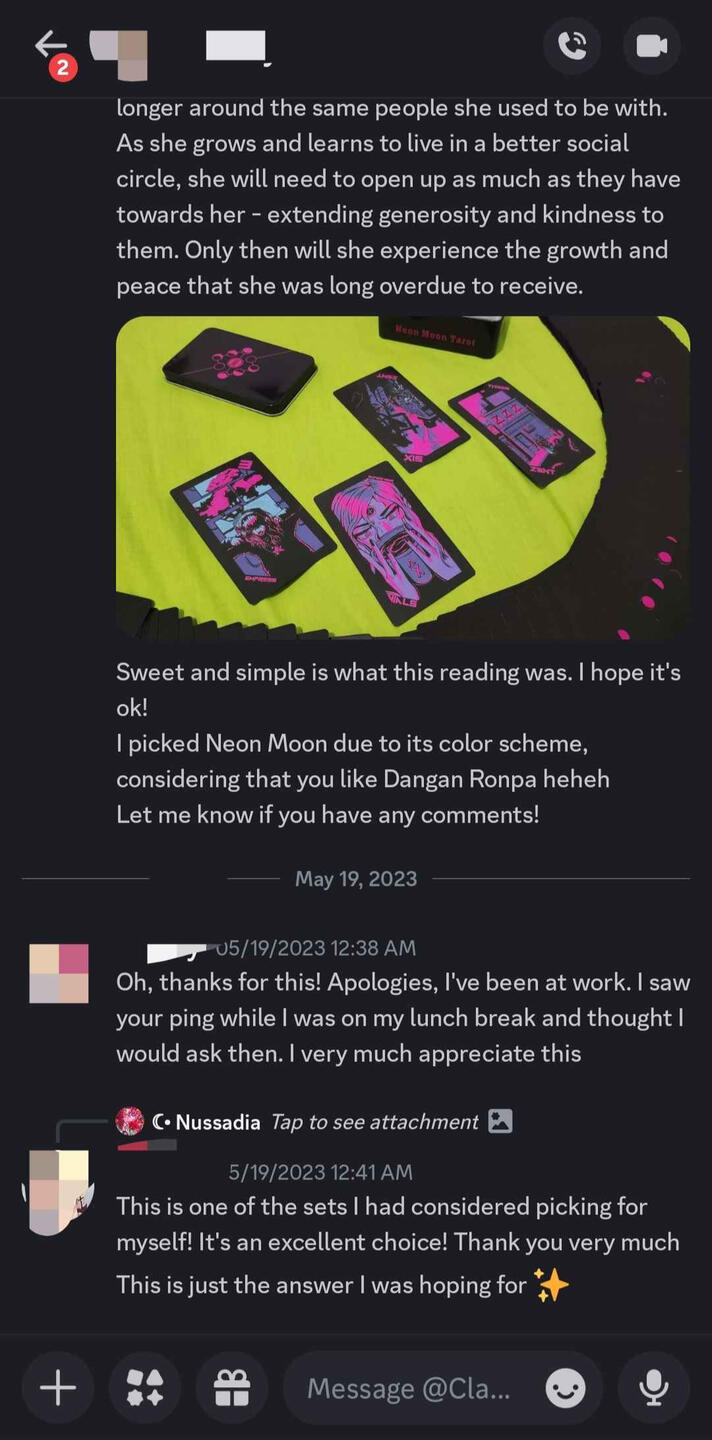Viewport: 712px width, 1440px height.
Task: Open the plus attachment menu
Action: click(x=58, y=1388)
